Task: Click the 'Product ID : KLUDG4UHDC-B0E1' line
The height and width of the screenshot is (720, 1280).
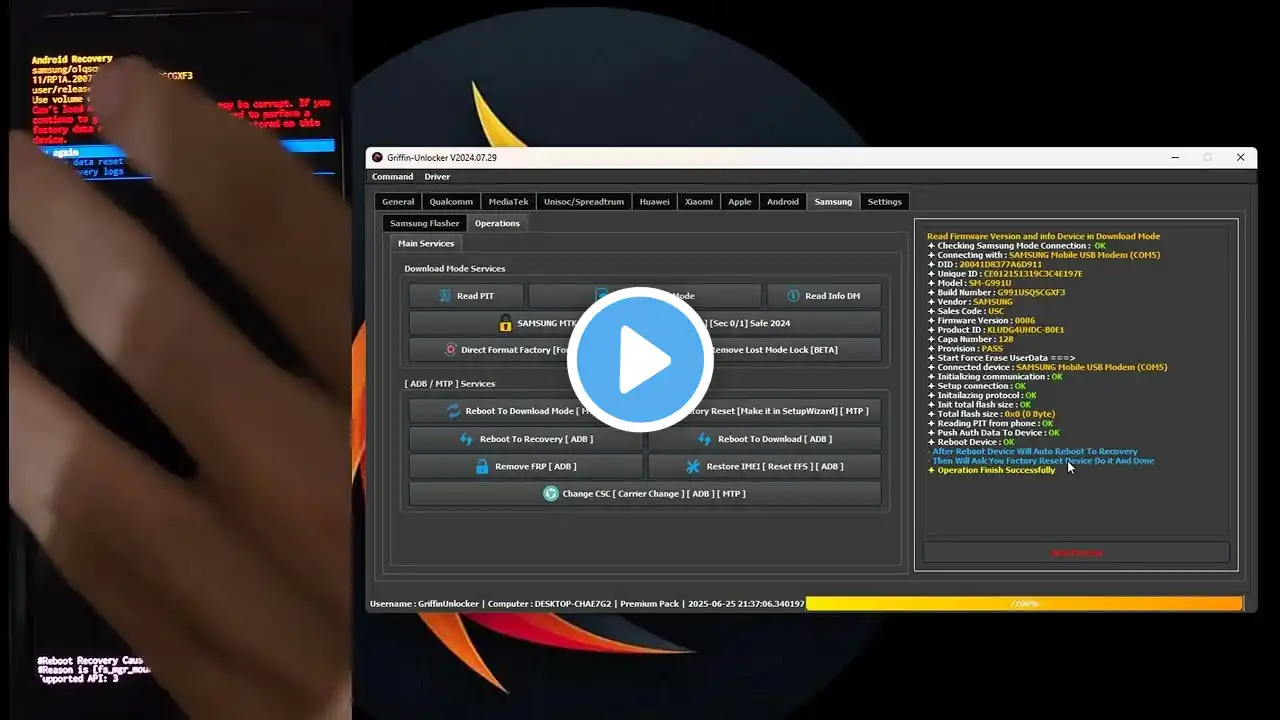Action: 996,330
